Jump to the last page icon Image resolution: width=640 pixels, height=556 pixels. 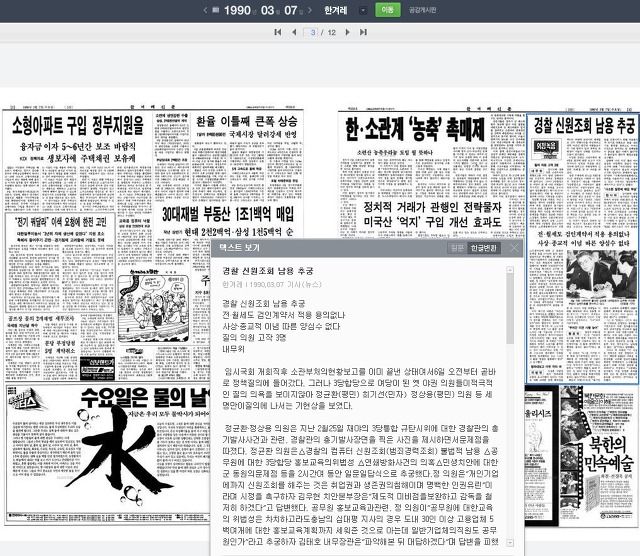[363, 32]
